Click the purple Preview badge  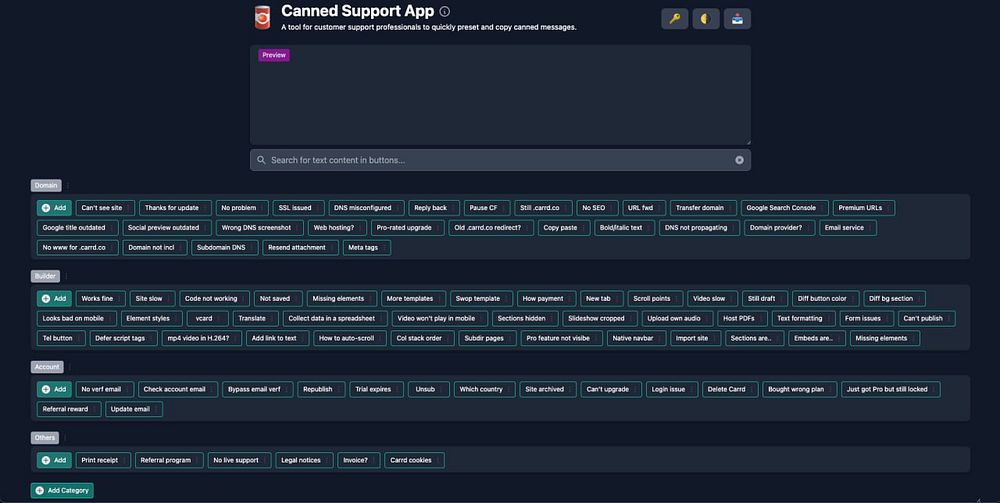click(x=274, y=55)
